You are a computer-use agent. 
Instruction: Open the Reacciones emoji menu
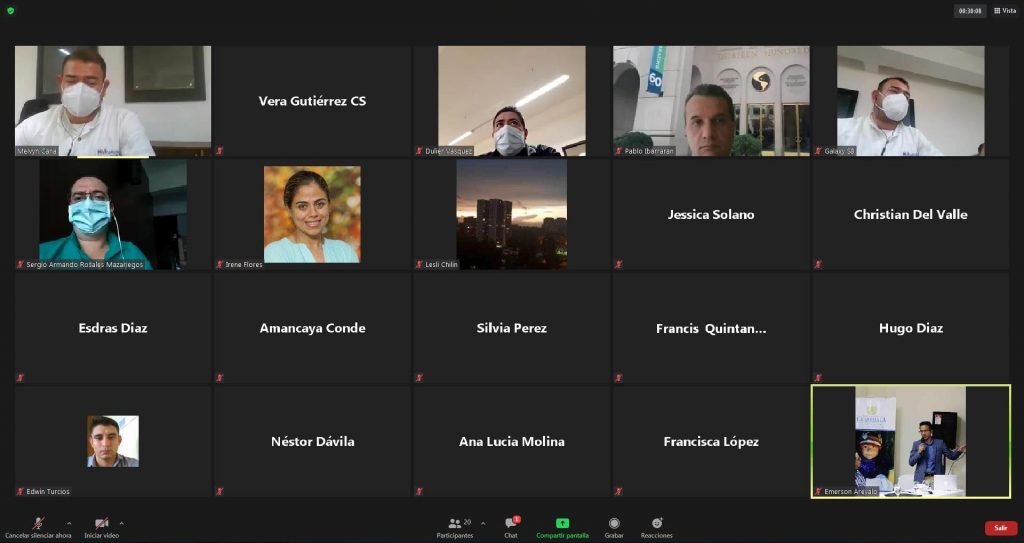coord(656,525)
